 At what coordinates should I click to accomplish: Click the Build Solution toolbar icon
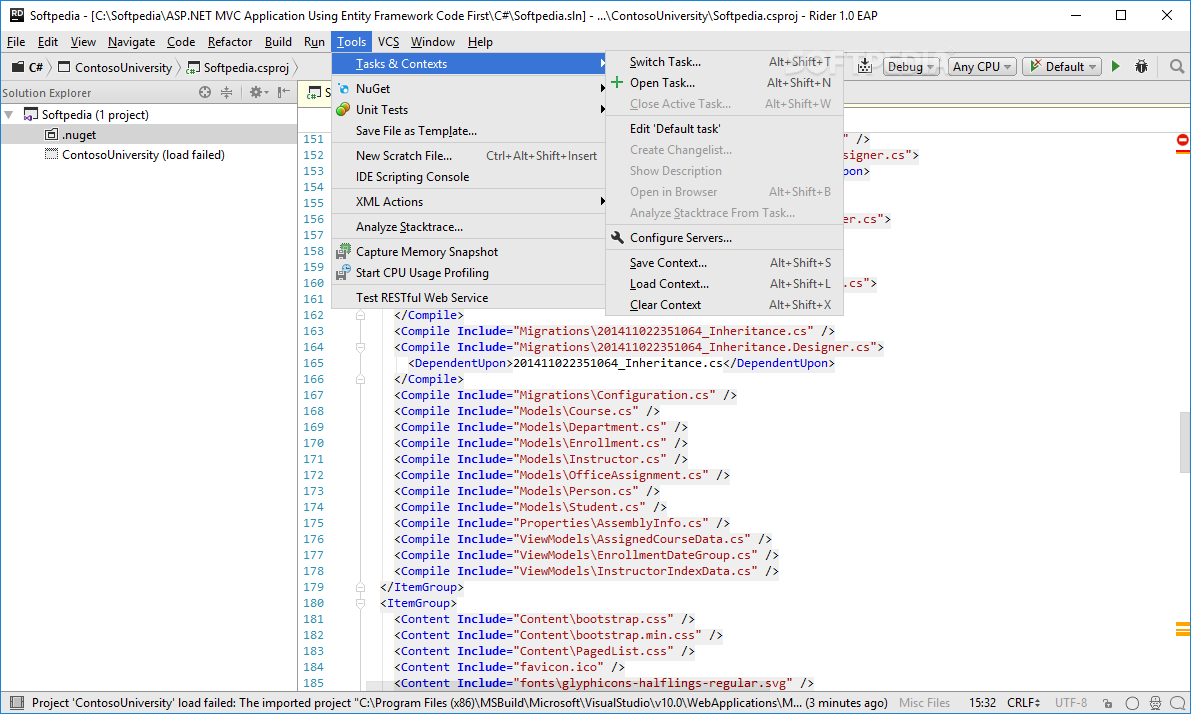coord(864,67)
